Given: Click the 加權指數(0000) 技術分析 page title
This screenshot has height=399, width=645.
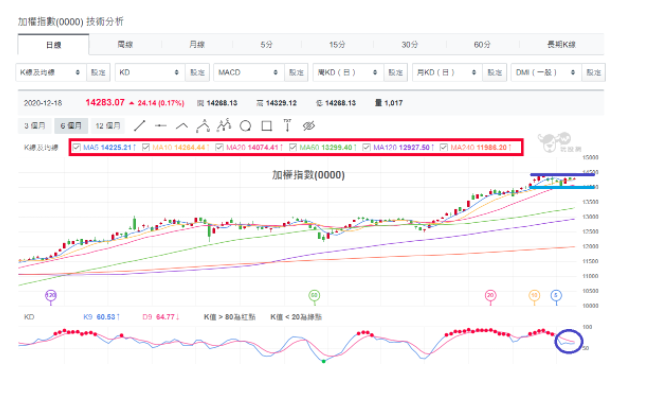Looking at the screenshot, I should [70, 21].
